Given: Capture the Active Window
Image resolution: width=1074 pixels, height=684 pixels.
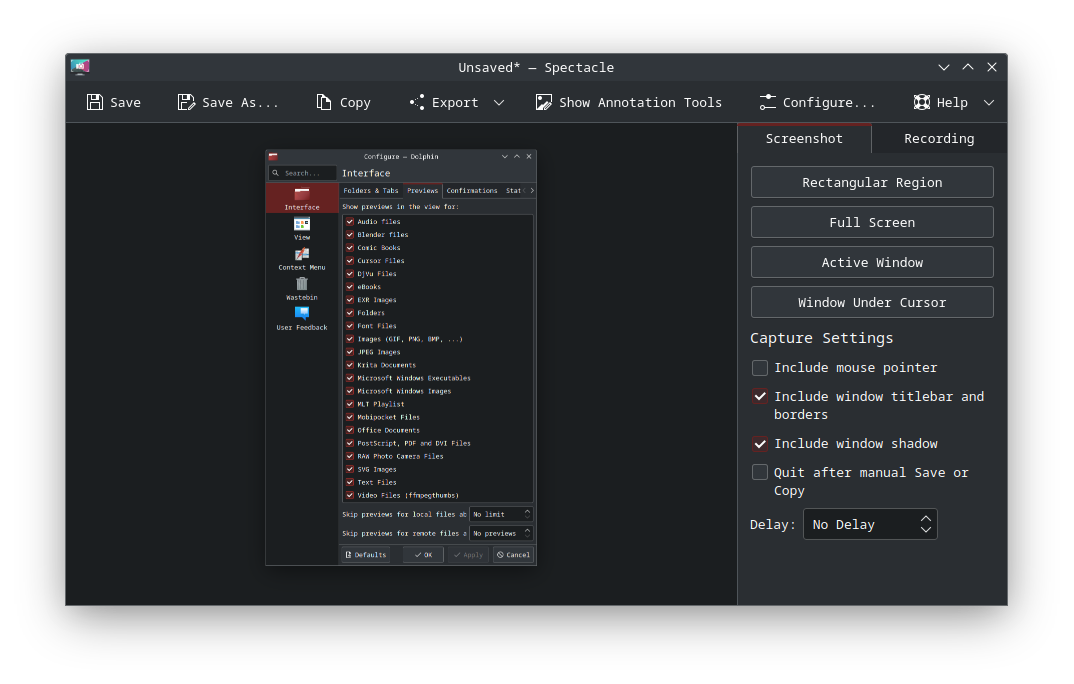Looking at the screenshot, I should tap(872, 262).
